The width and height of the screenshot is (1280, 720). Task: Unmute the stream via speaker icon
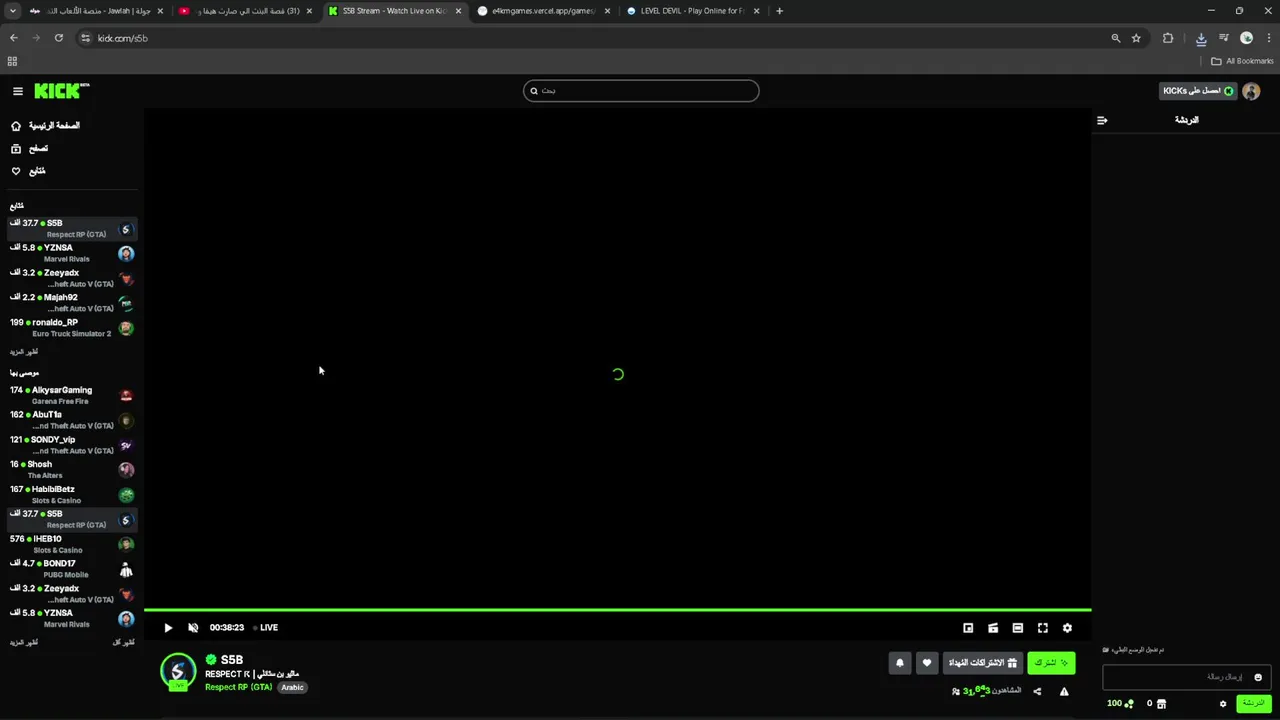coord(193,628)
